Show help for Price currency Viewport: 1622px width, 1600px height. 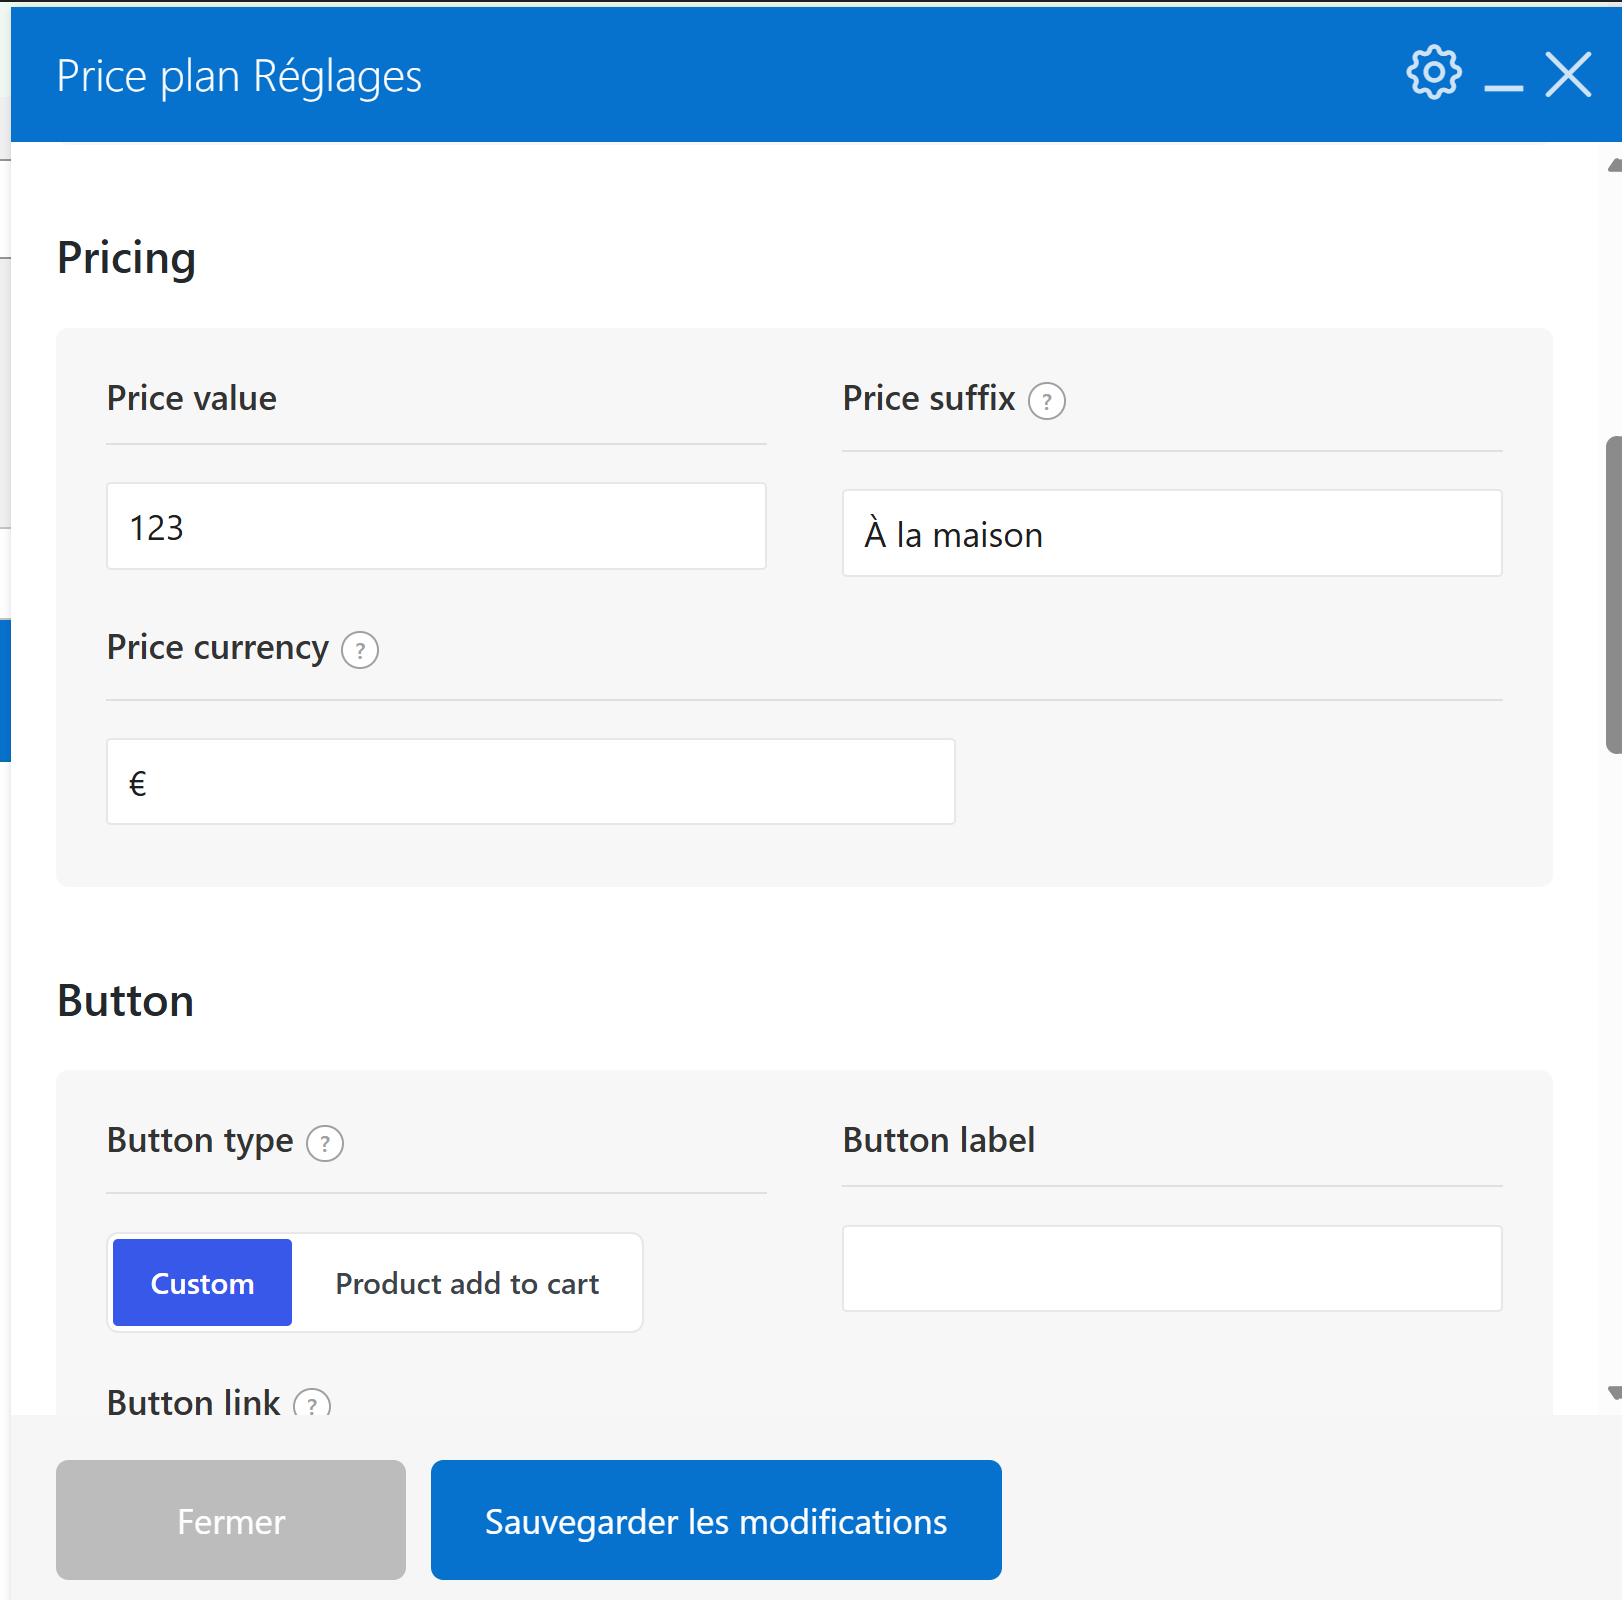tap(360, 650)
